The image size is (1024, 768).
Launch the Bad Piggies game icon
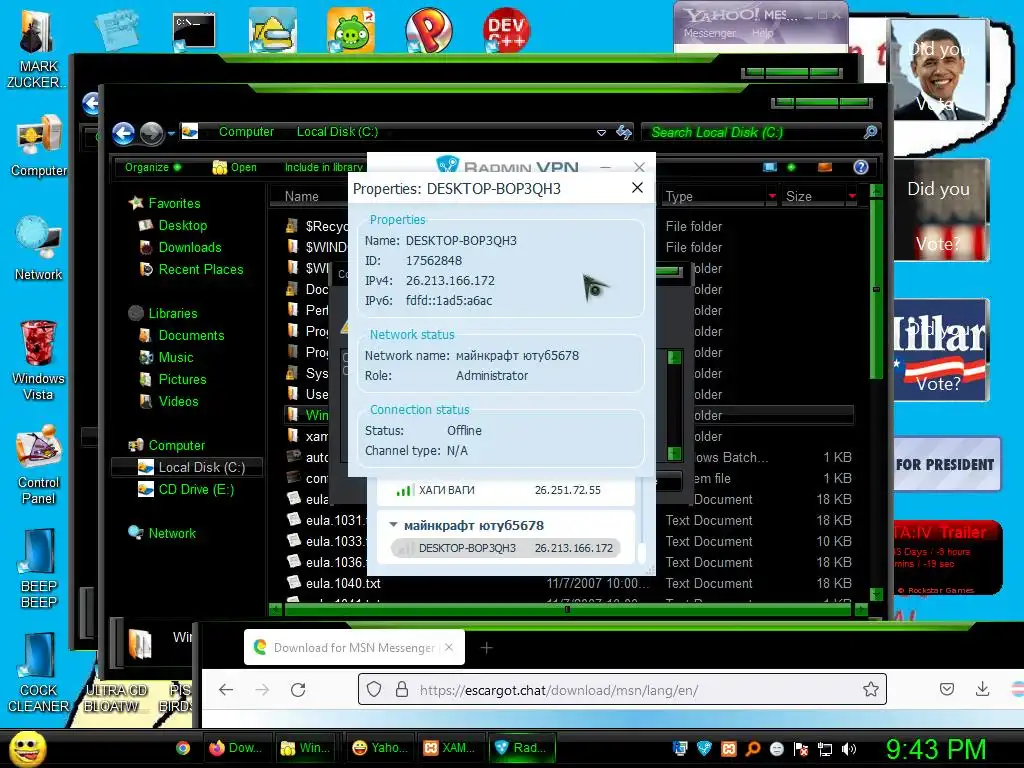[x=351, y=31]
